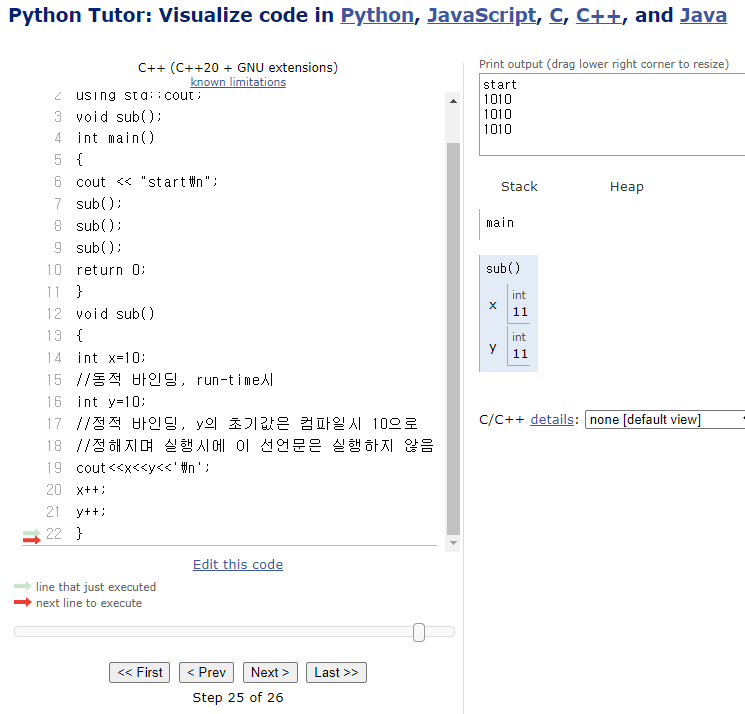This screenshot has width=745, height=714.
Task: Click code line 12 void sub()
Action: 115,314
